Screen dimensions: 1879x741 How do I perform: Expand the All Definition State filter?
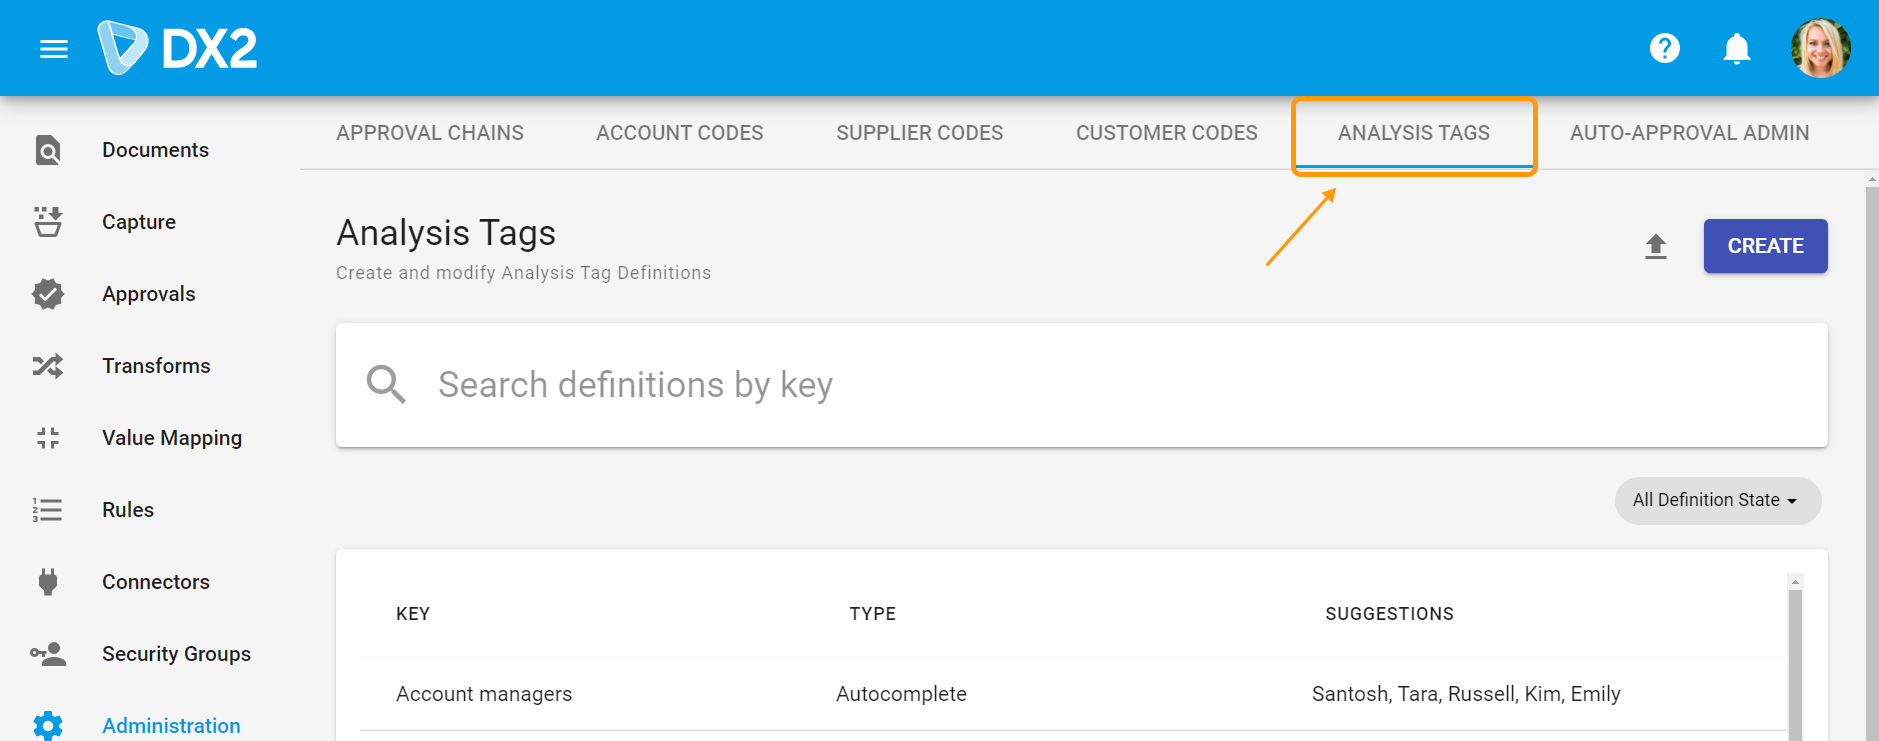point(1717,500)
